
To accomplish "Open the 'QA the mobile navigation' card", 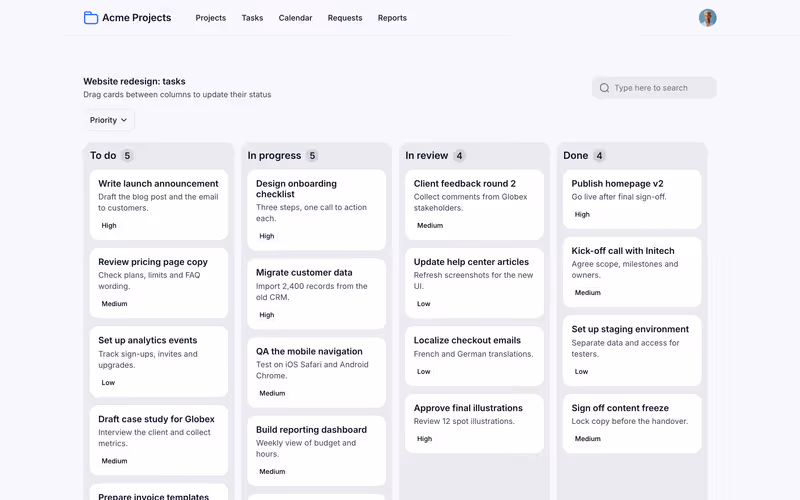I will (x=316, y=372).
